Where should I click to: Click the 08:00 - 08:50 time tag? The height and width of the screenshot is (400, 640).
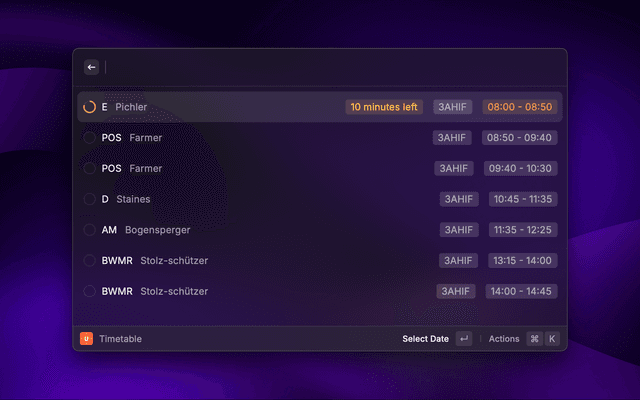520,107
